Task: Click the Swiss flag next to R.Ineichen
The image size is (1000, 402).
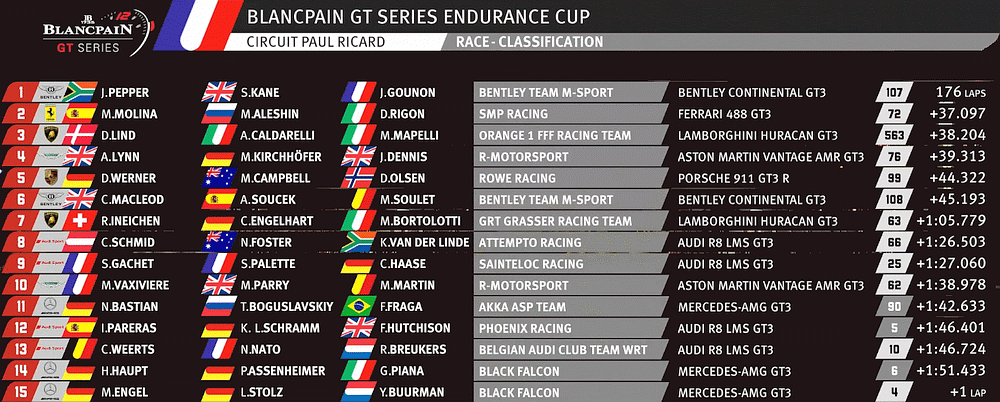Action: point(79,221)
